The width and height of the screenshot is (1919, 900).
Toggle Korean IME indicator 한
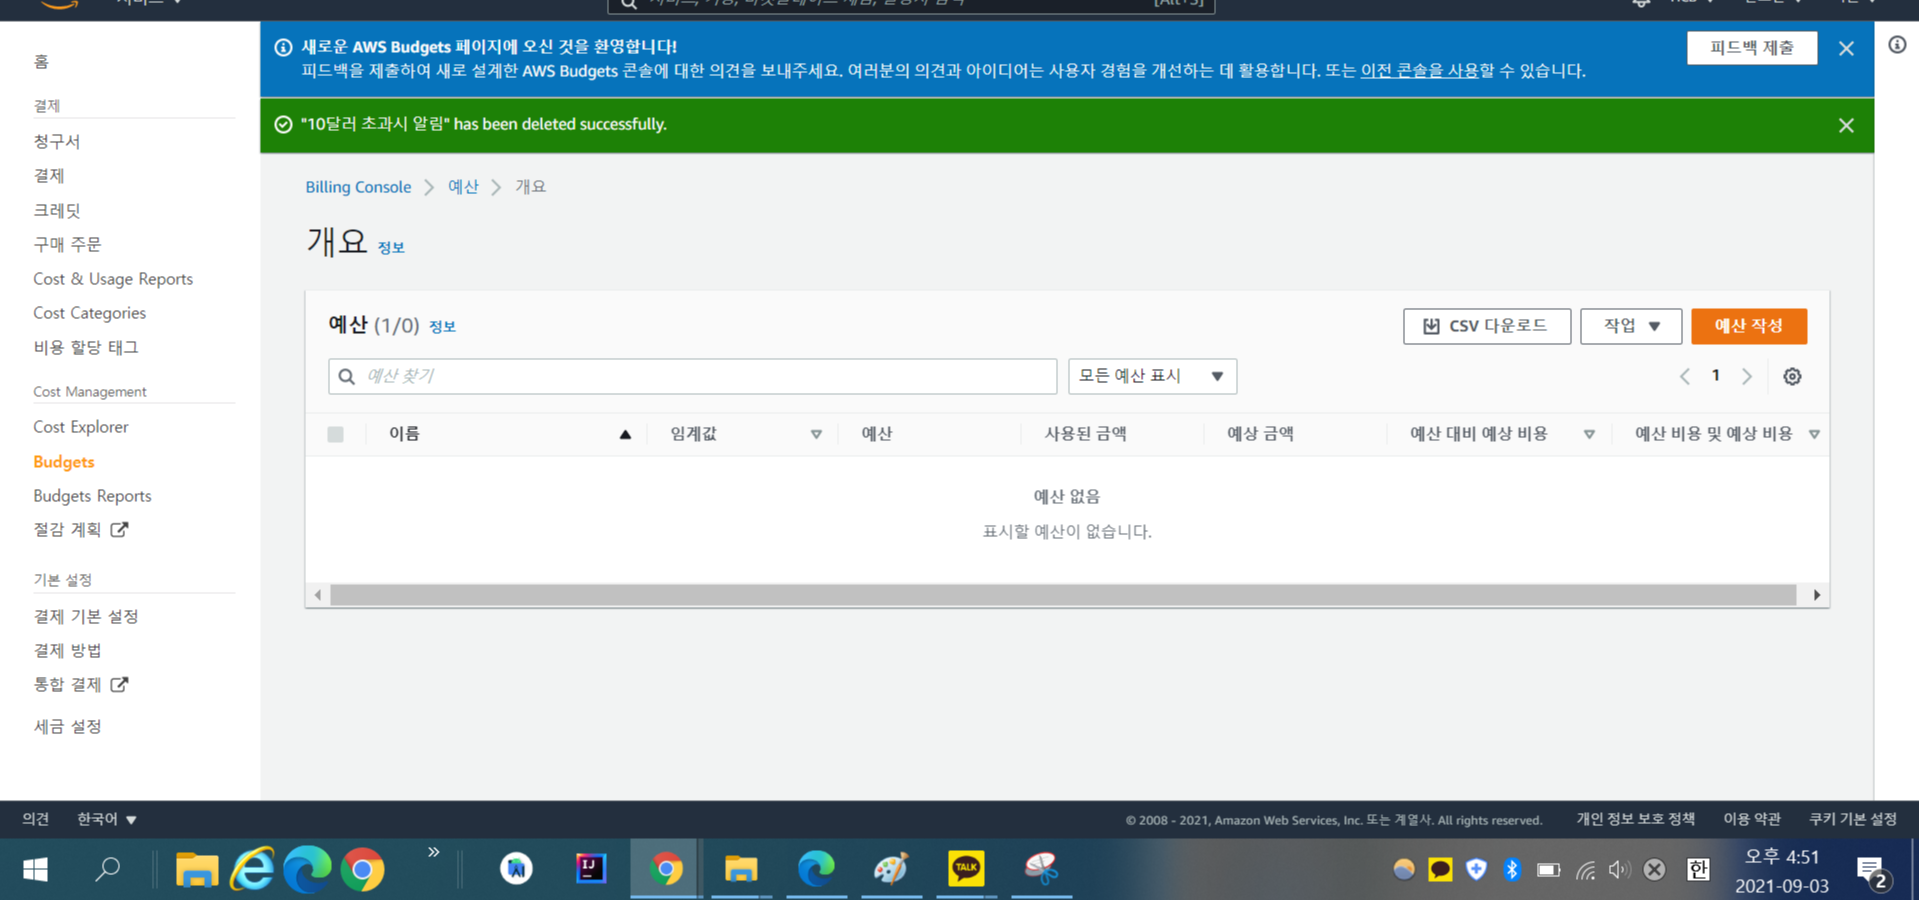(1698, 870)
